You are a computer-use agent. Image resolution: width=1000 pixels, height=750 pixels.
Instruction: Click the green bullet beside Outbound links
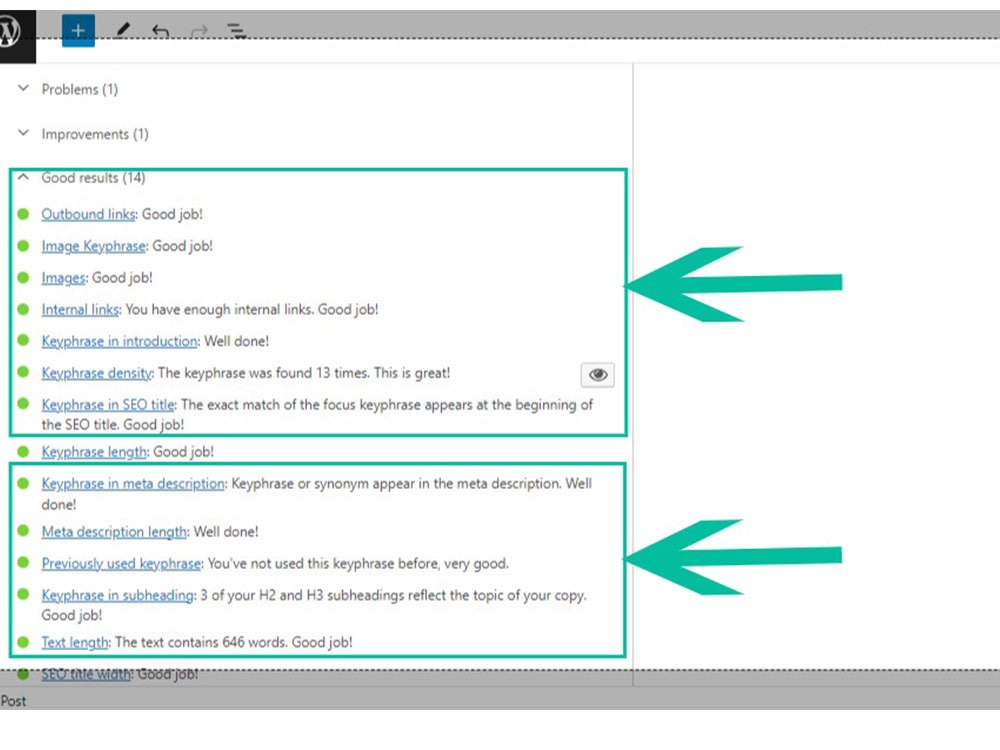click(24, 214)
